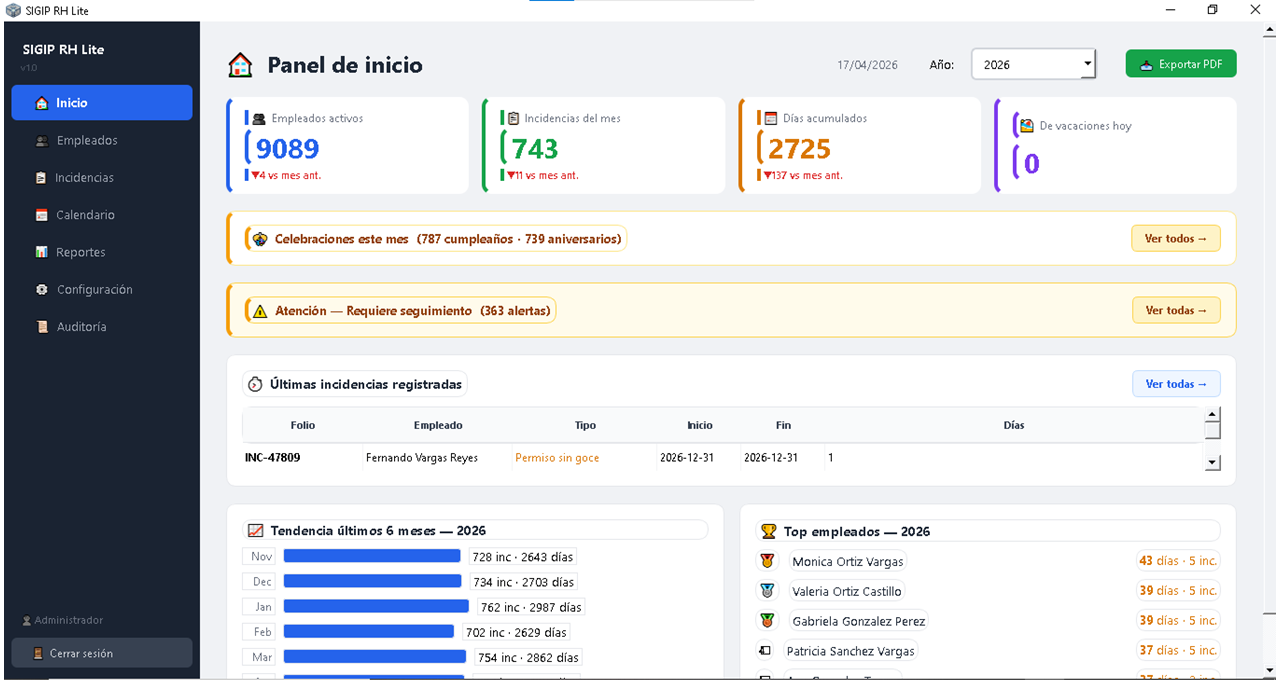Image resolution: width=1280 pixels, height=680 pixels.
Task: Click Ver todas in Últimas incidencias
Action: 1176,384
